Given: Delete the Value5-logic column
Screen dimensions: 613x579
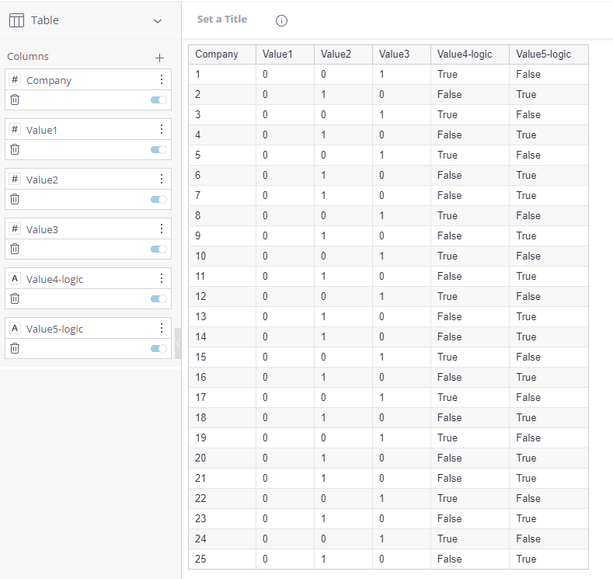Looking at the screenshot, I should [x=14, y=349].
